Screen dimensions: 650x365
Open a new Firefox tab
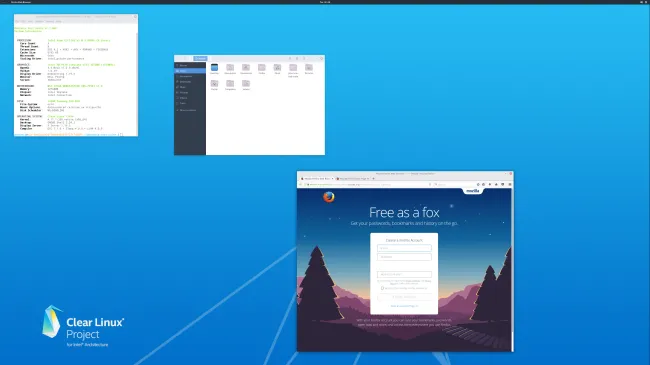pos(374,178)
